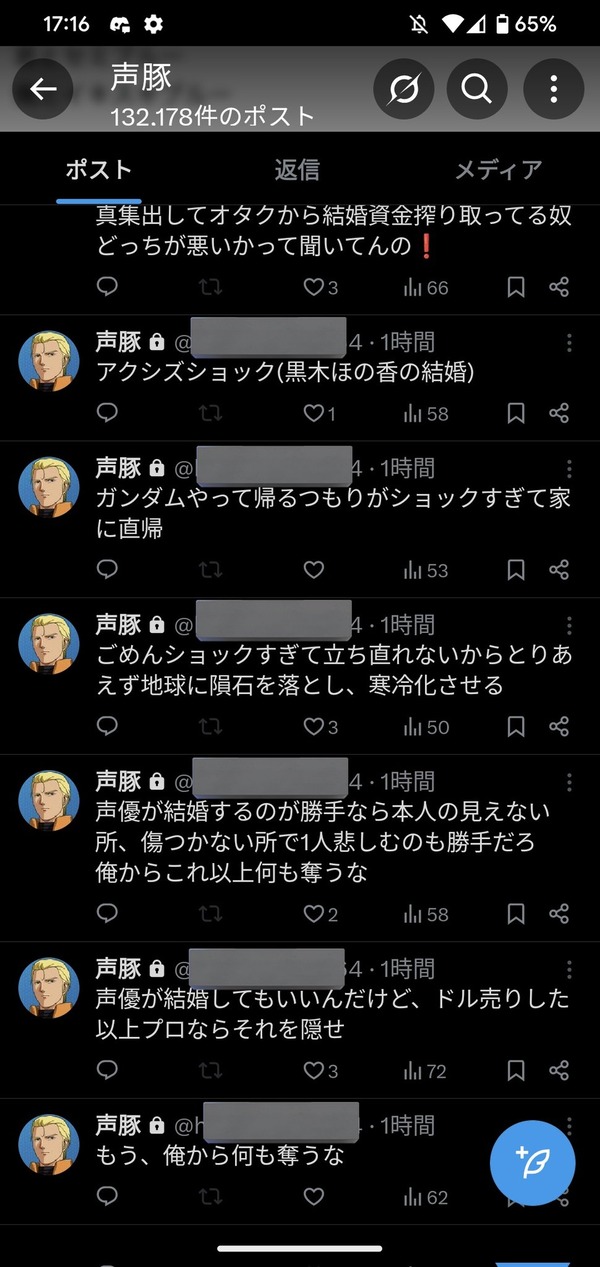
Task: View analytics showing 72 views
Action: [x=425, y=1071]
